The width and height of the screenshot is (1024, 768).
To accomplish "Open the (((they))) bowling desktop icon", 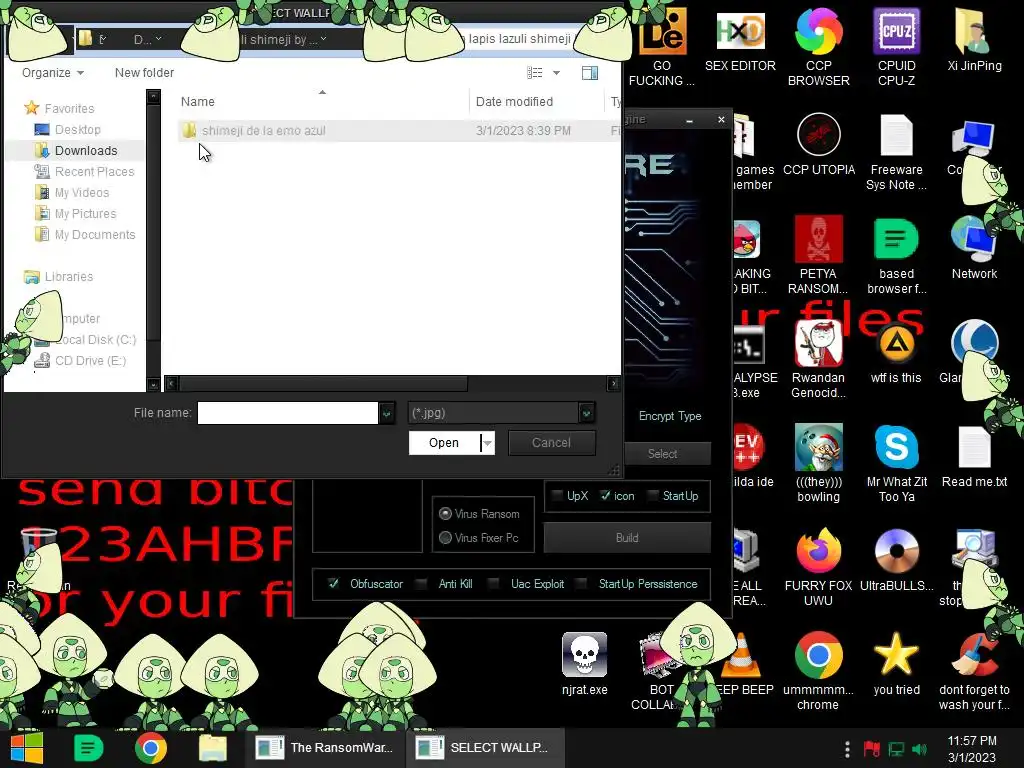I will click(818, 463).
